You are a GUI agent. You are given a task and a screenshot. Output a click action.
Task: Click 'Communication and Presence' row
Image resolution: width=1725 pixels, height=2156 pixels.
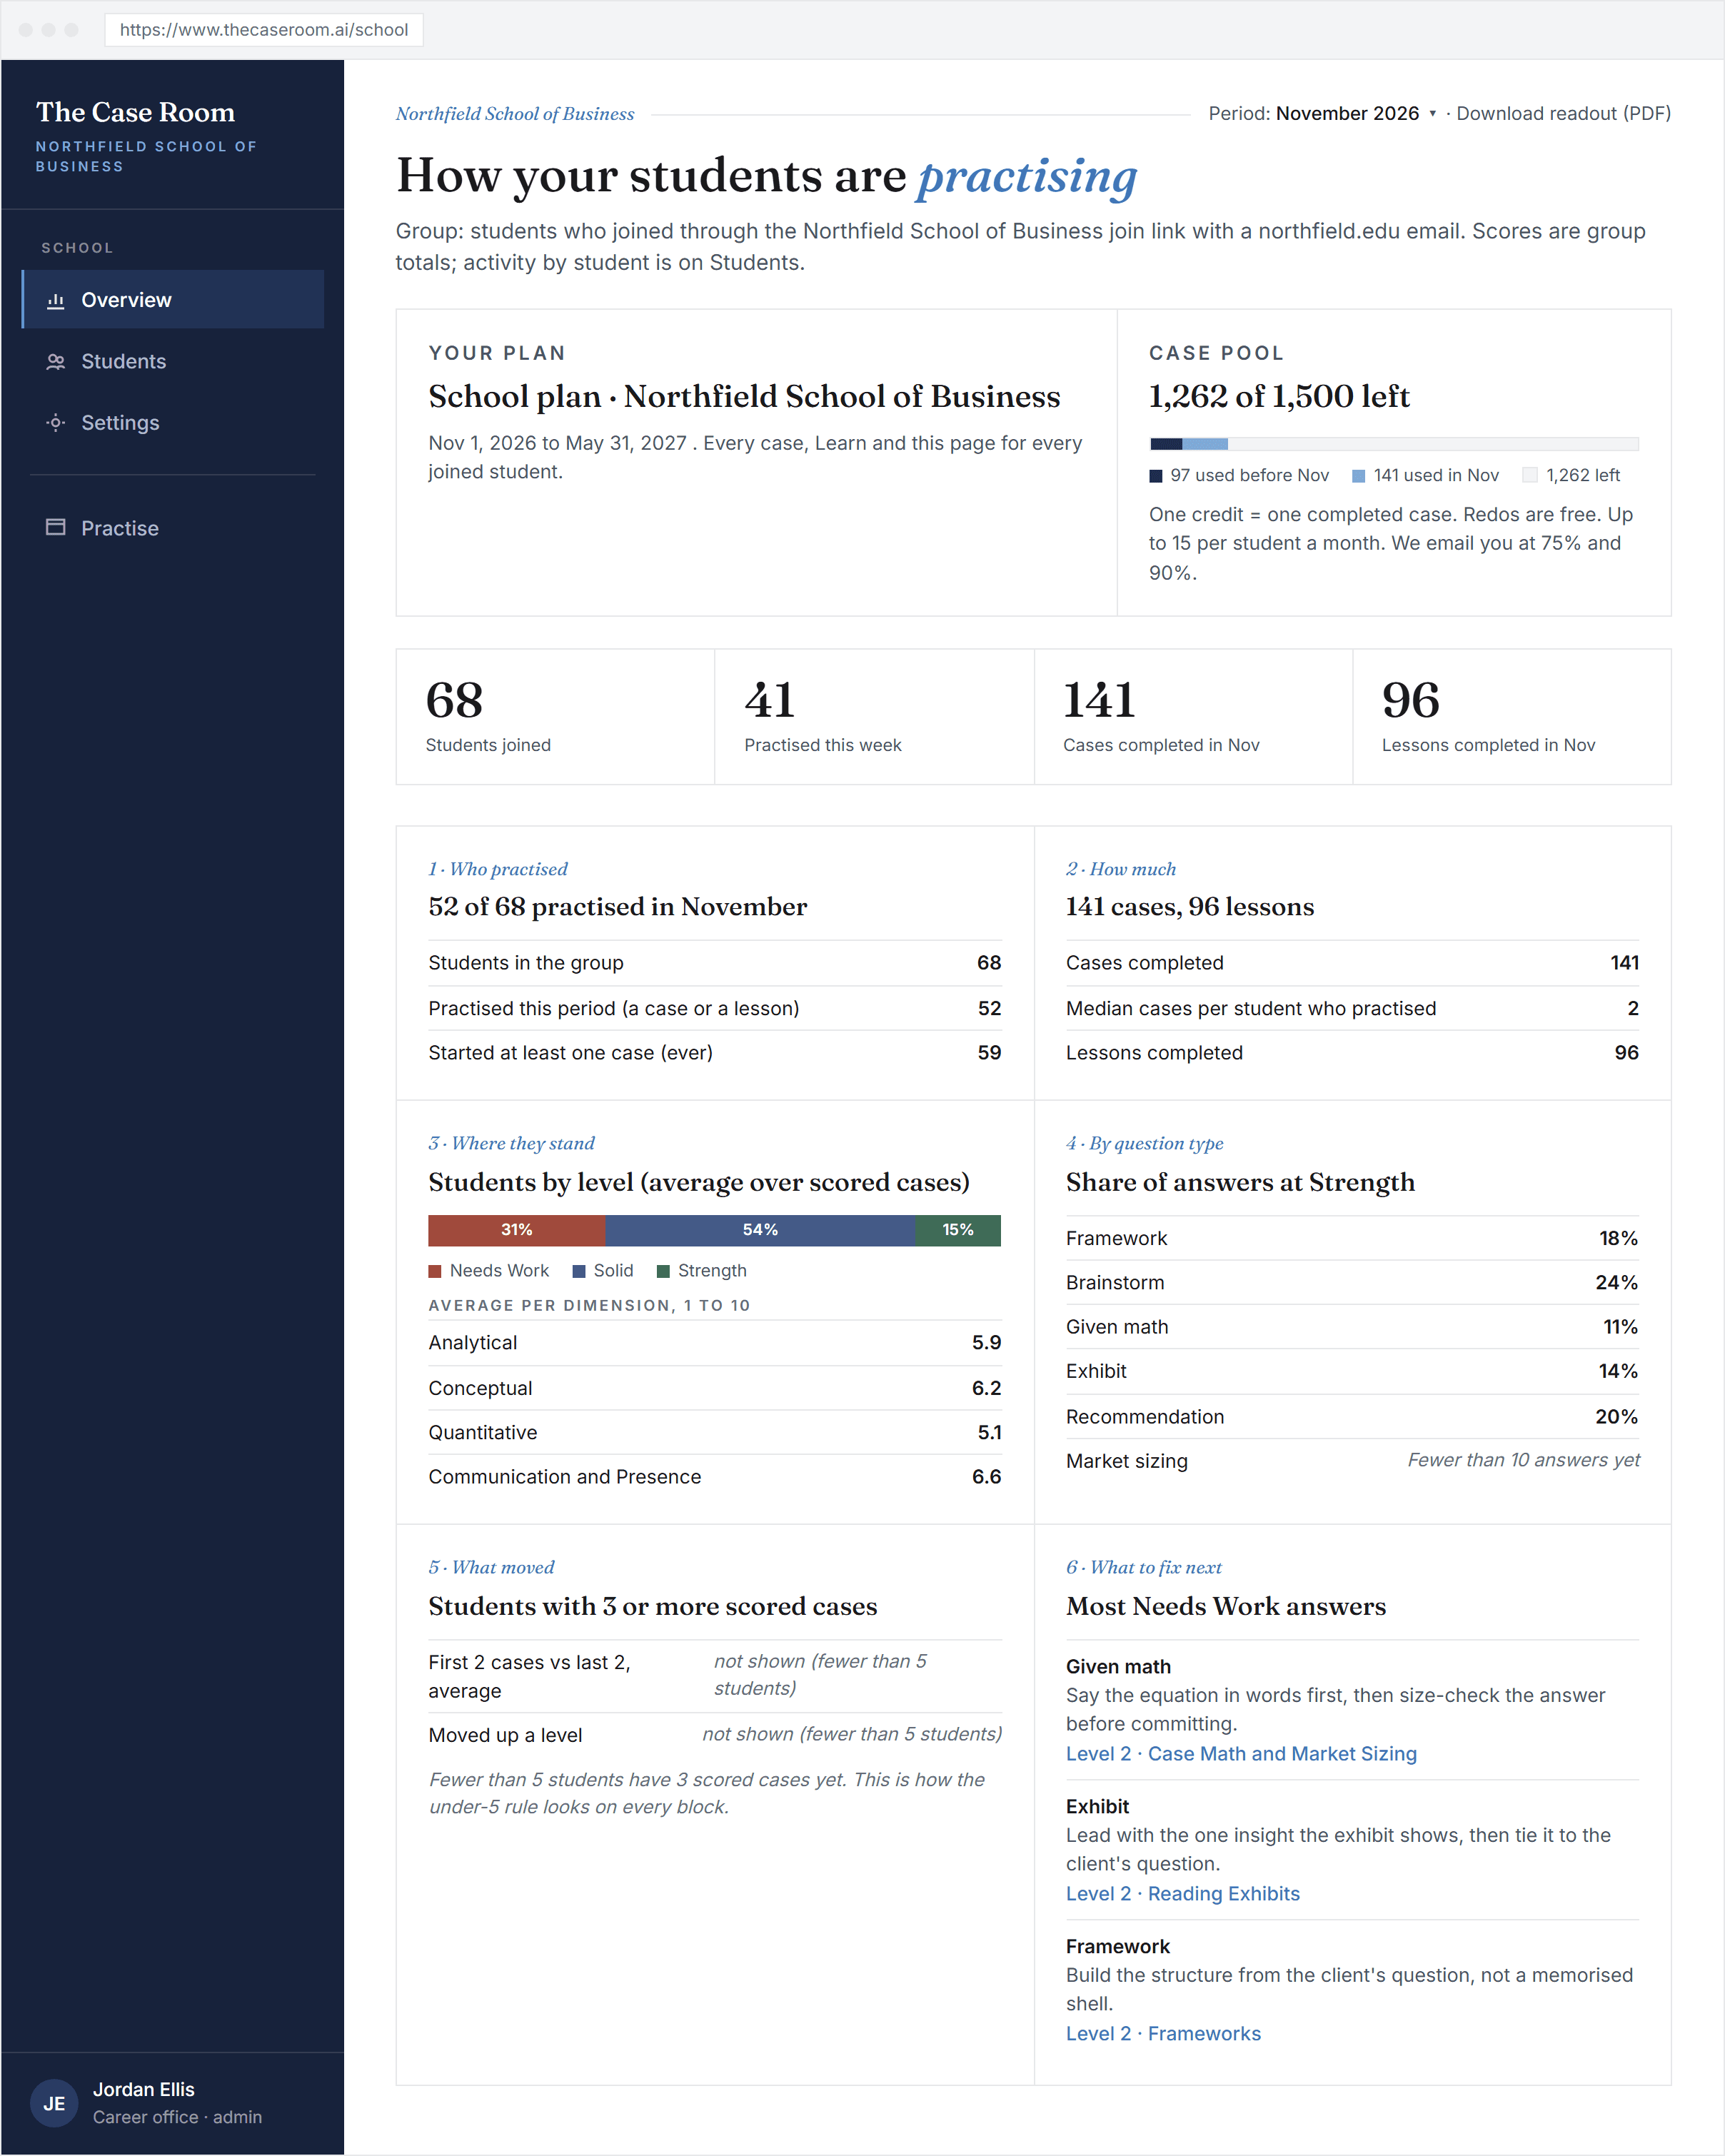coord(715,1476)
